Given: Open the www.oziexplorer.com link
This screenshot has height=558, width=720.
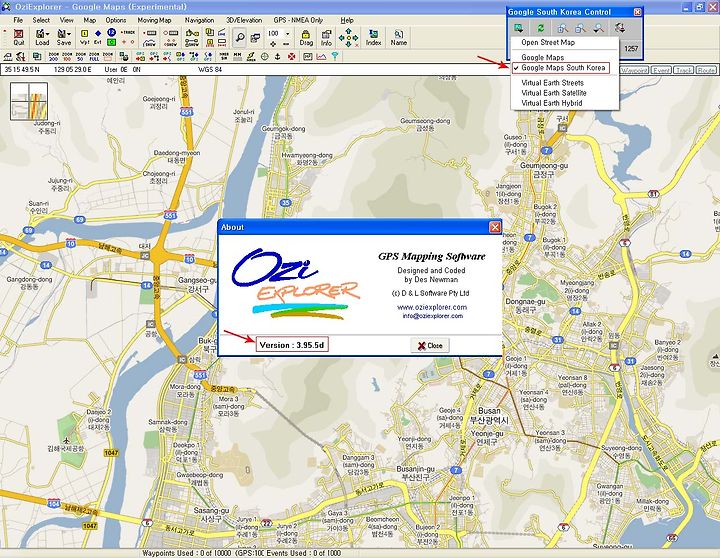Looking at the screenshot, I should coord(432,307).
